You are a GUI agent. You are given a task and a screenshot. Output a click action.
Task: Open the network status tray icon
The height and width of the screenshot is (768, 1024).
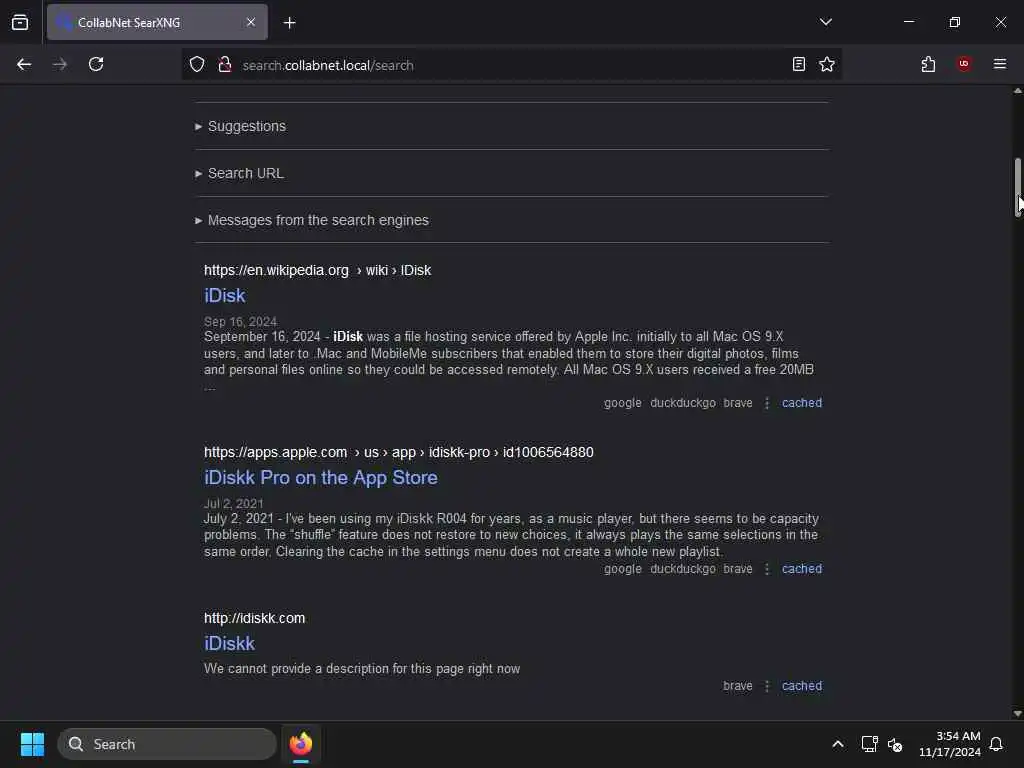(x=869, y=744)
